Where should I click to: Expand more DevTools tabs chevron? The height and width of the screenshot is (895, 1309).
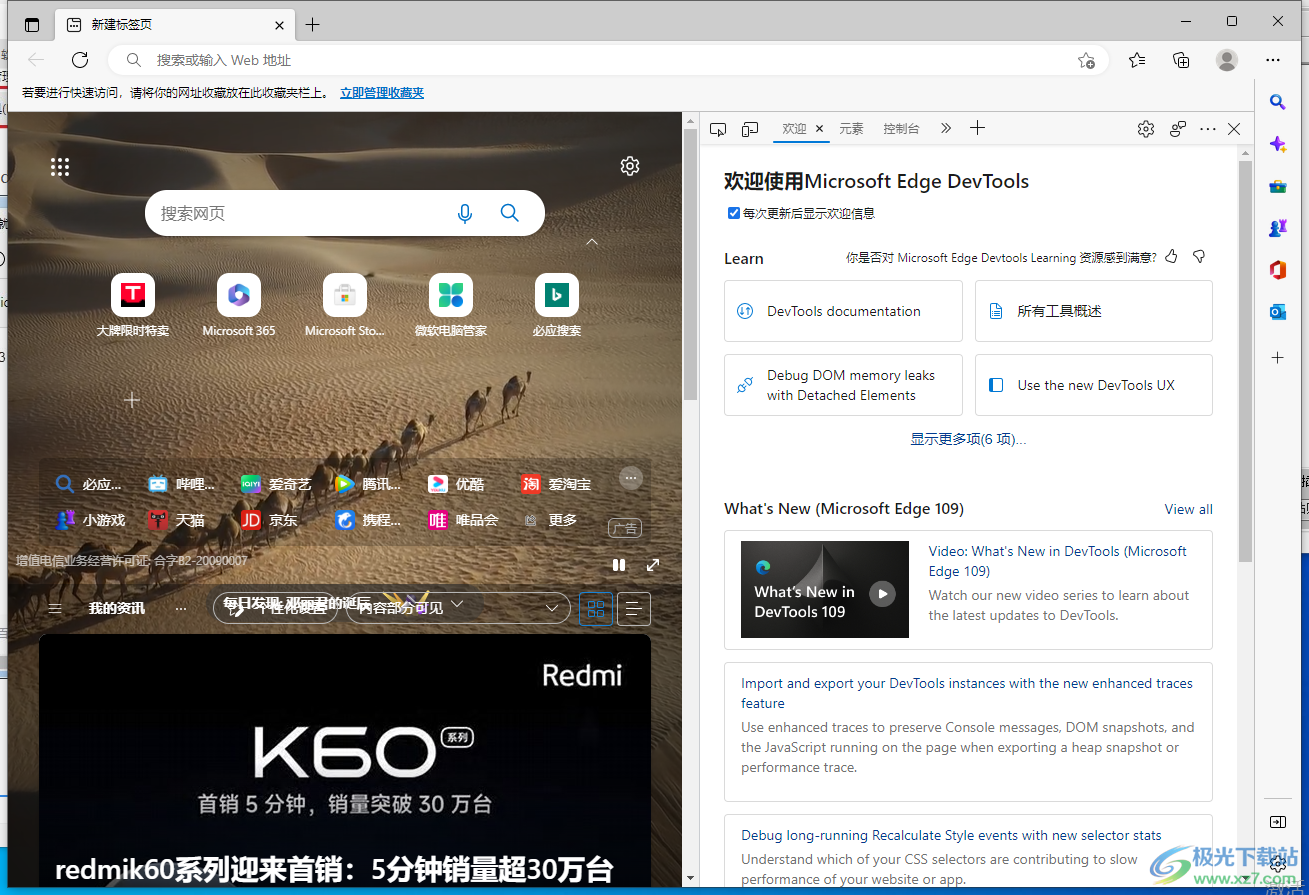pyautogui.click(x=945, y=128)
